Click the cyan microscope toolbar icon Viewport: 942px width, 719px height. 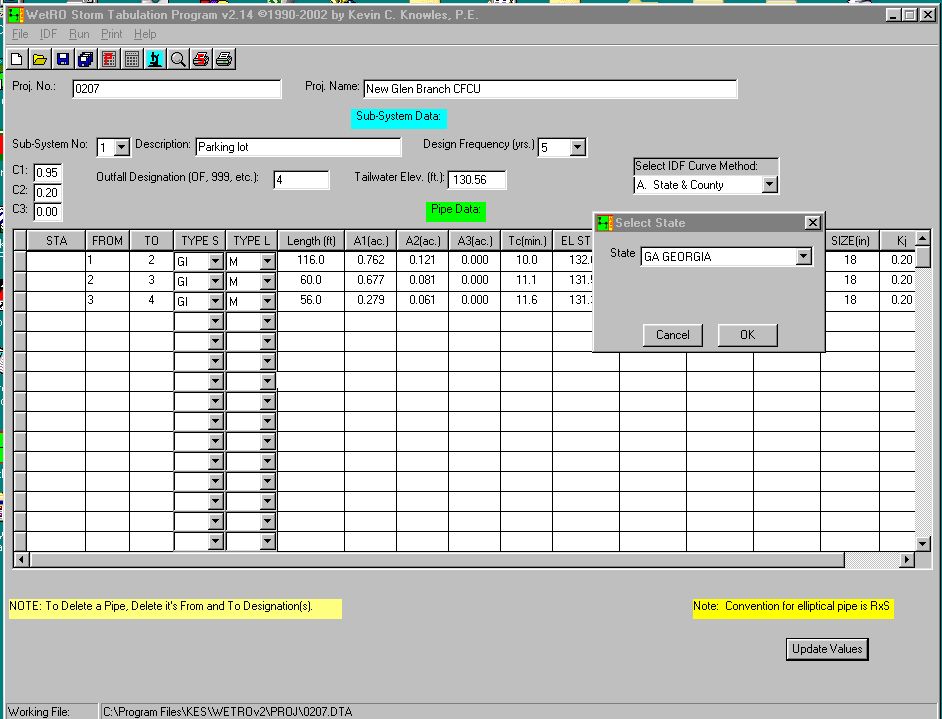tap(155, 59)
